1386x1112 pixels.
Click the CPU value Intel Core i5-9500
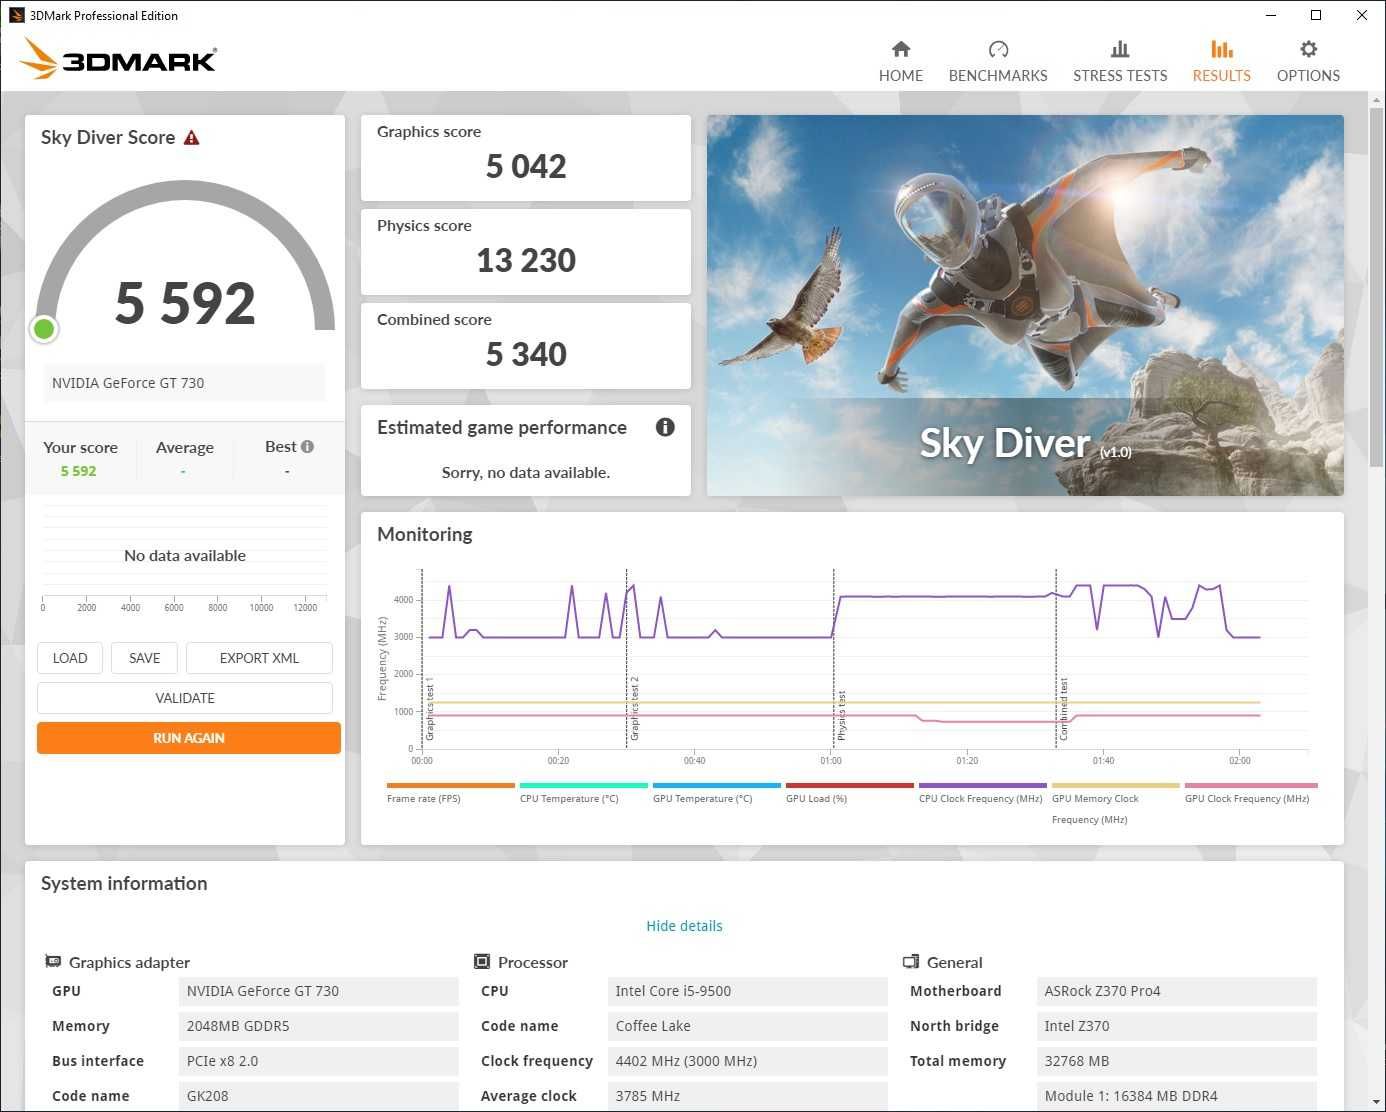coord(747,991)
